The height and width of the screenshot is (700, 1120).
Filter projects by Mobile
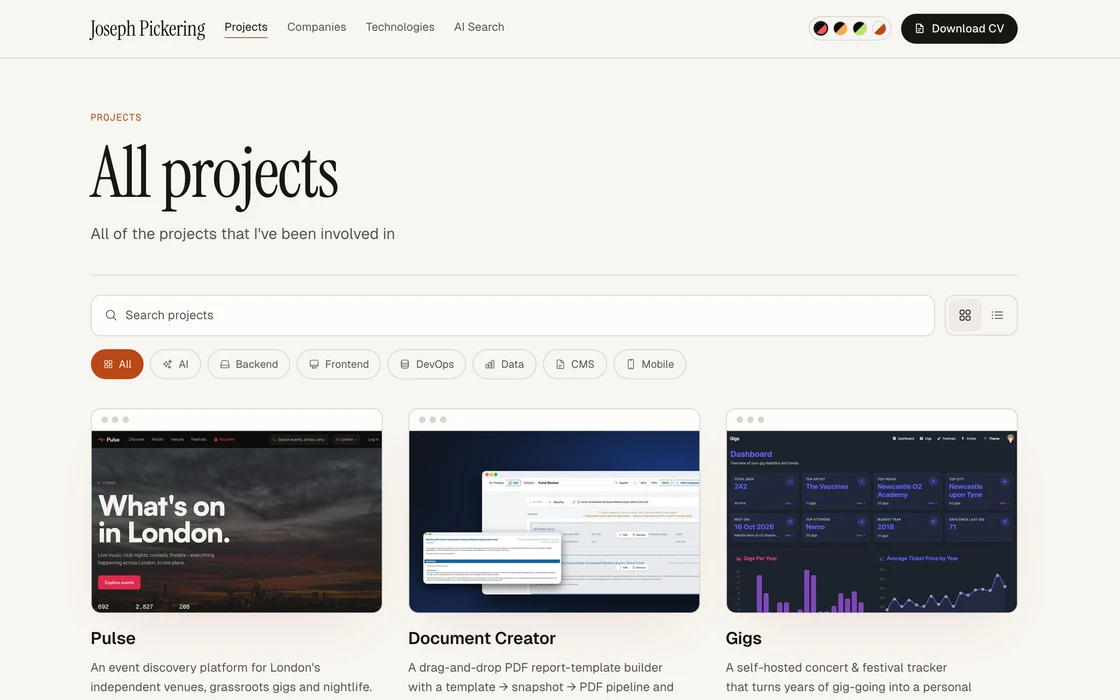[650, 364]
